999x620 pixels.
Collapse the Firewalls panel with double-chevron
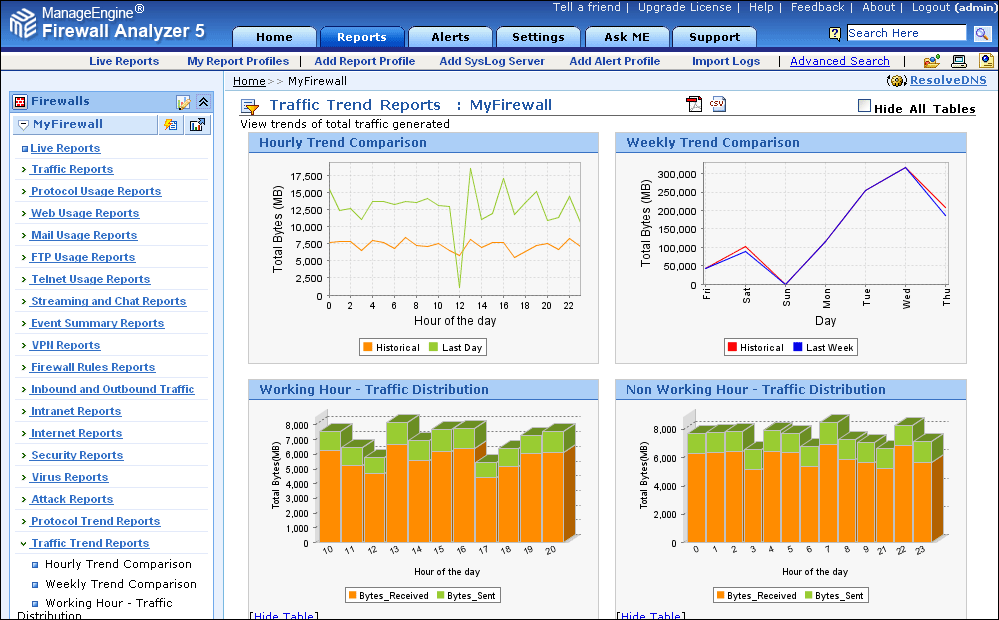(203, 102)
